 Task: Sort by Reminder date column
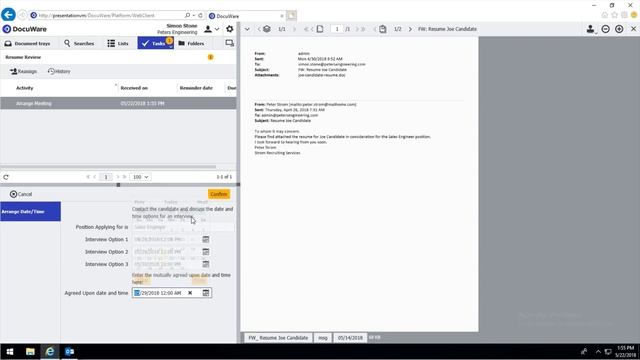(196, 88)
